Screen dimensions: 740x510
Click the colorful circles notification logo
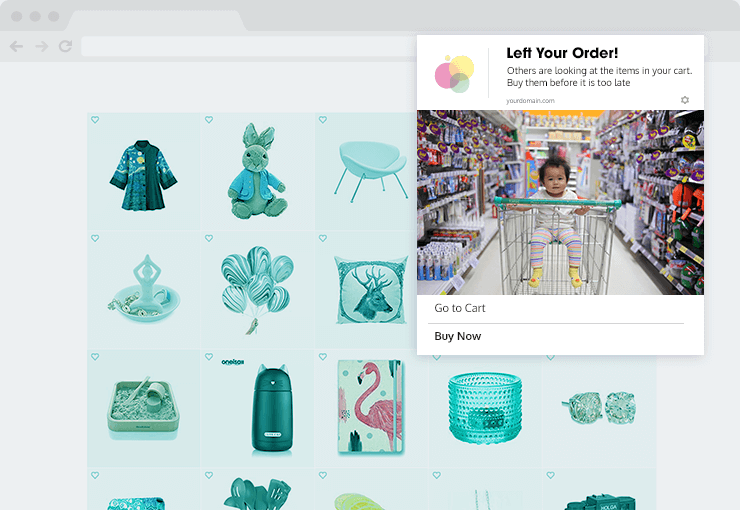(454, 74)
